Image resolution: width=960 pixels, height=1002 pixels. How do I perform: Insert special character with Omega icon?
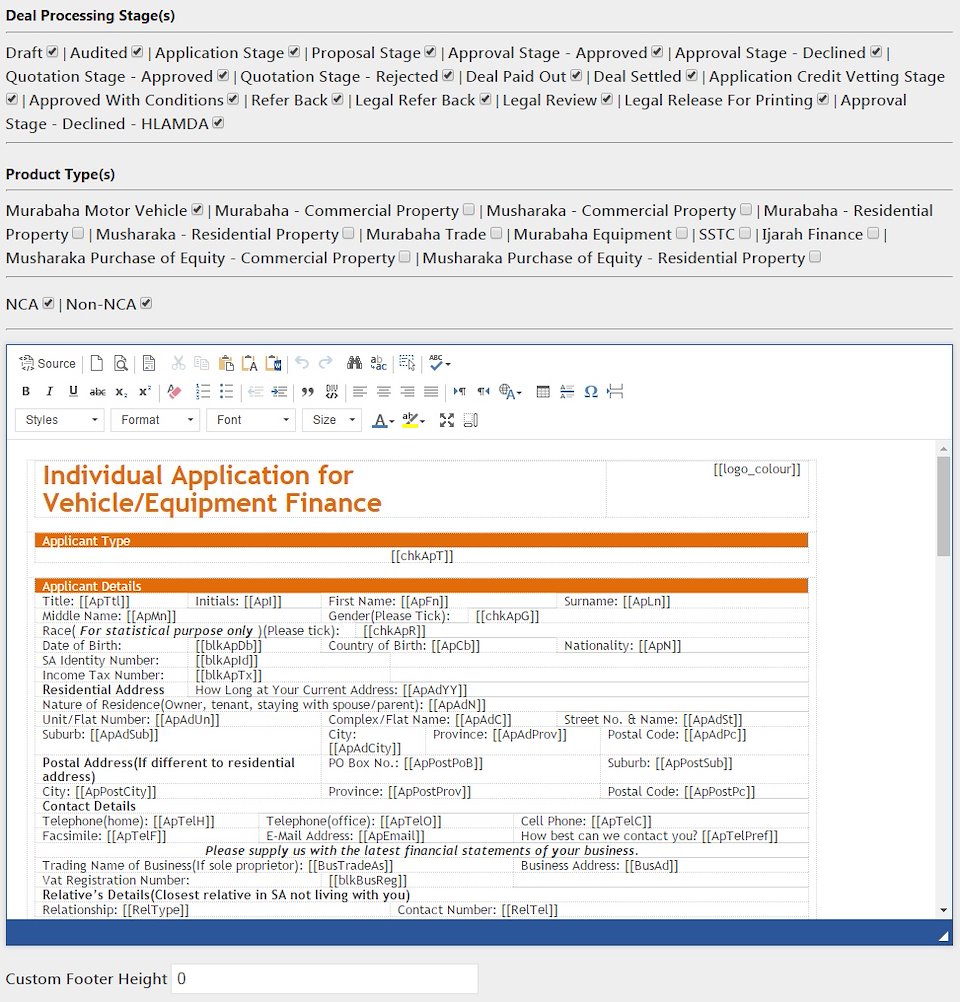(591, 392)
